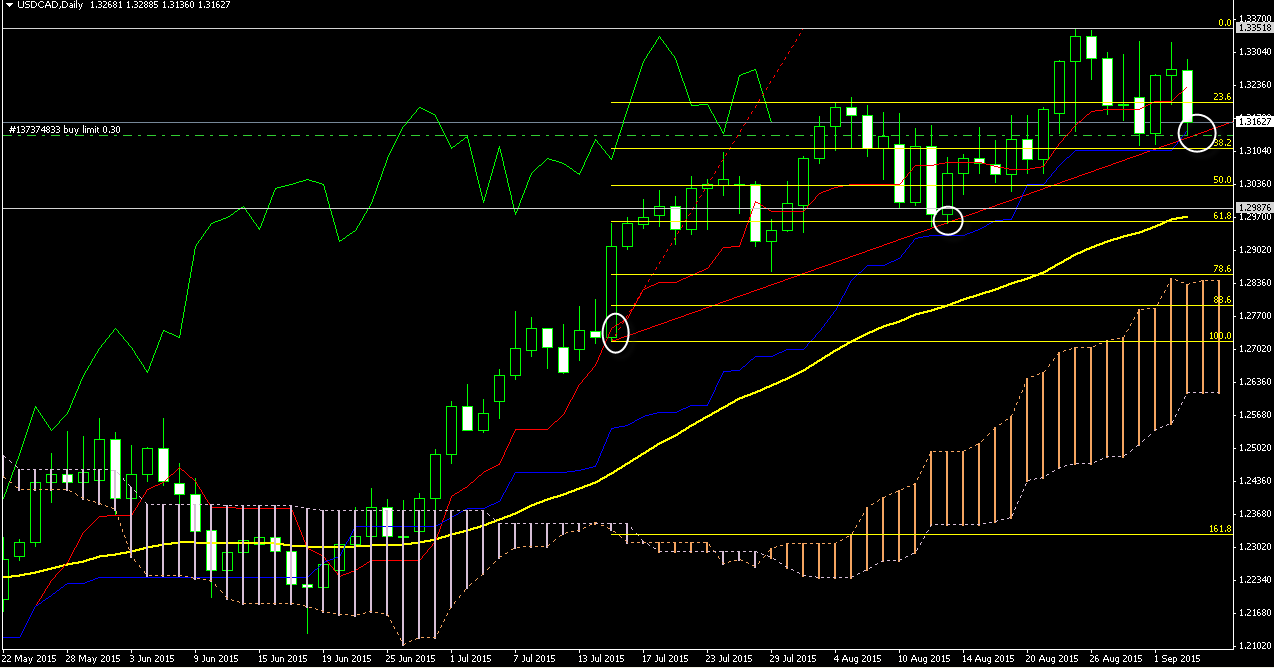Click the 1.21020 price axis label
The image size is (1274, 669).
[x=1254, y=645]
